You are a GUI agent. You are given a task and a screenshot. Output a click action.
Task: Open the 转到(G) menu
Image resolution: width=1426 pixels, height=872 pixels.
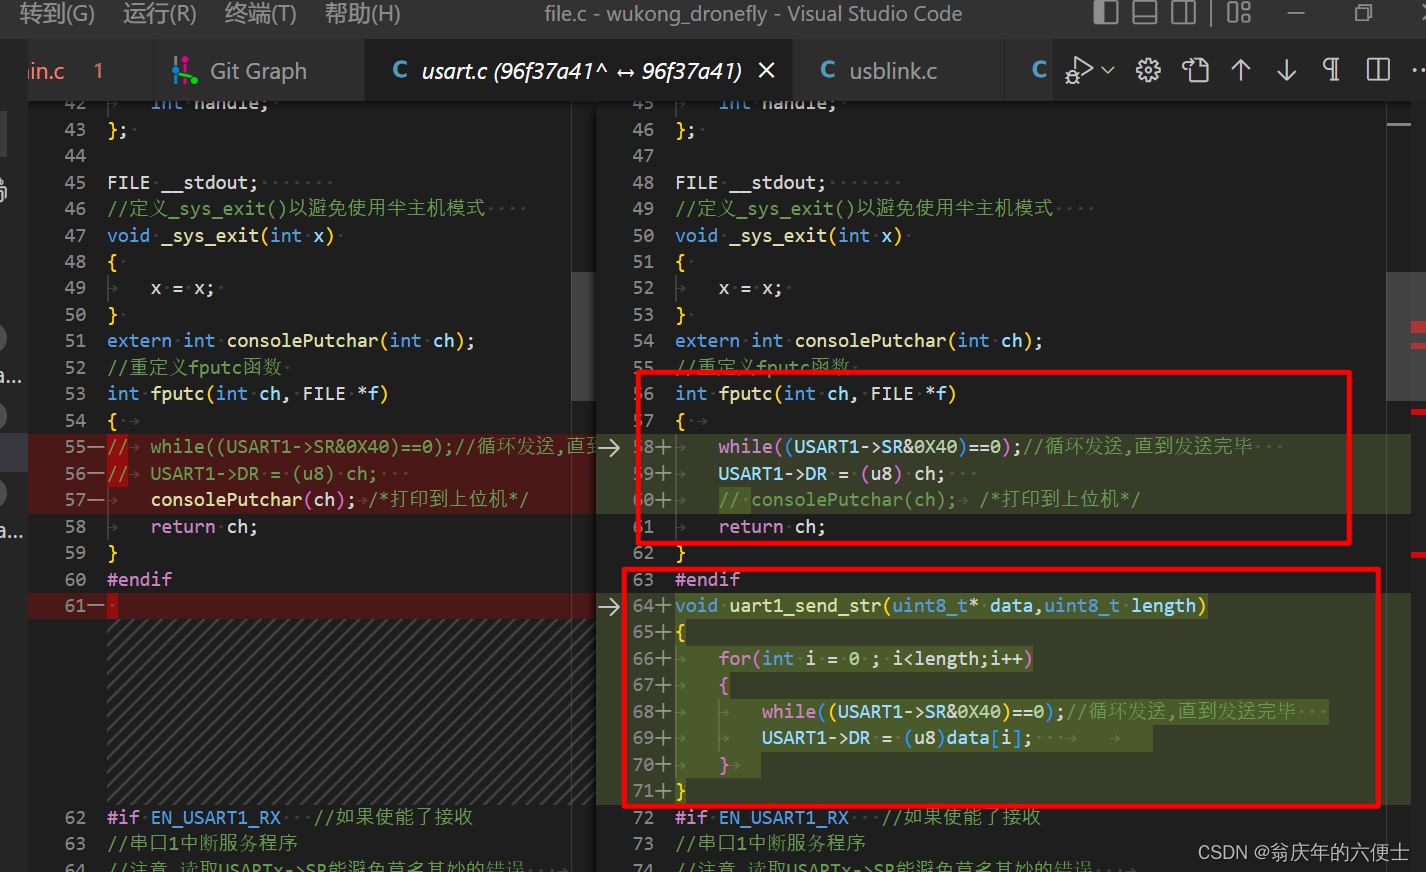57,14
